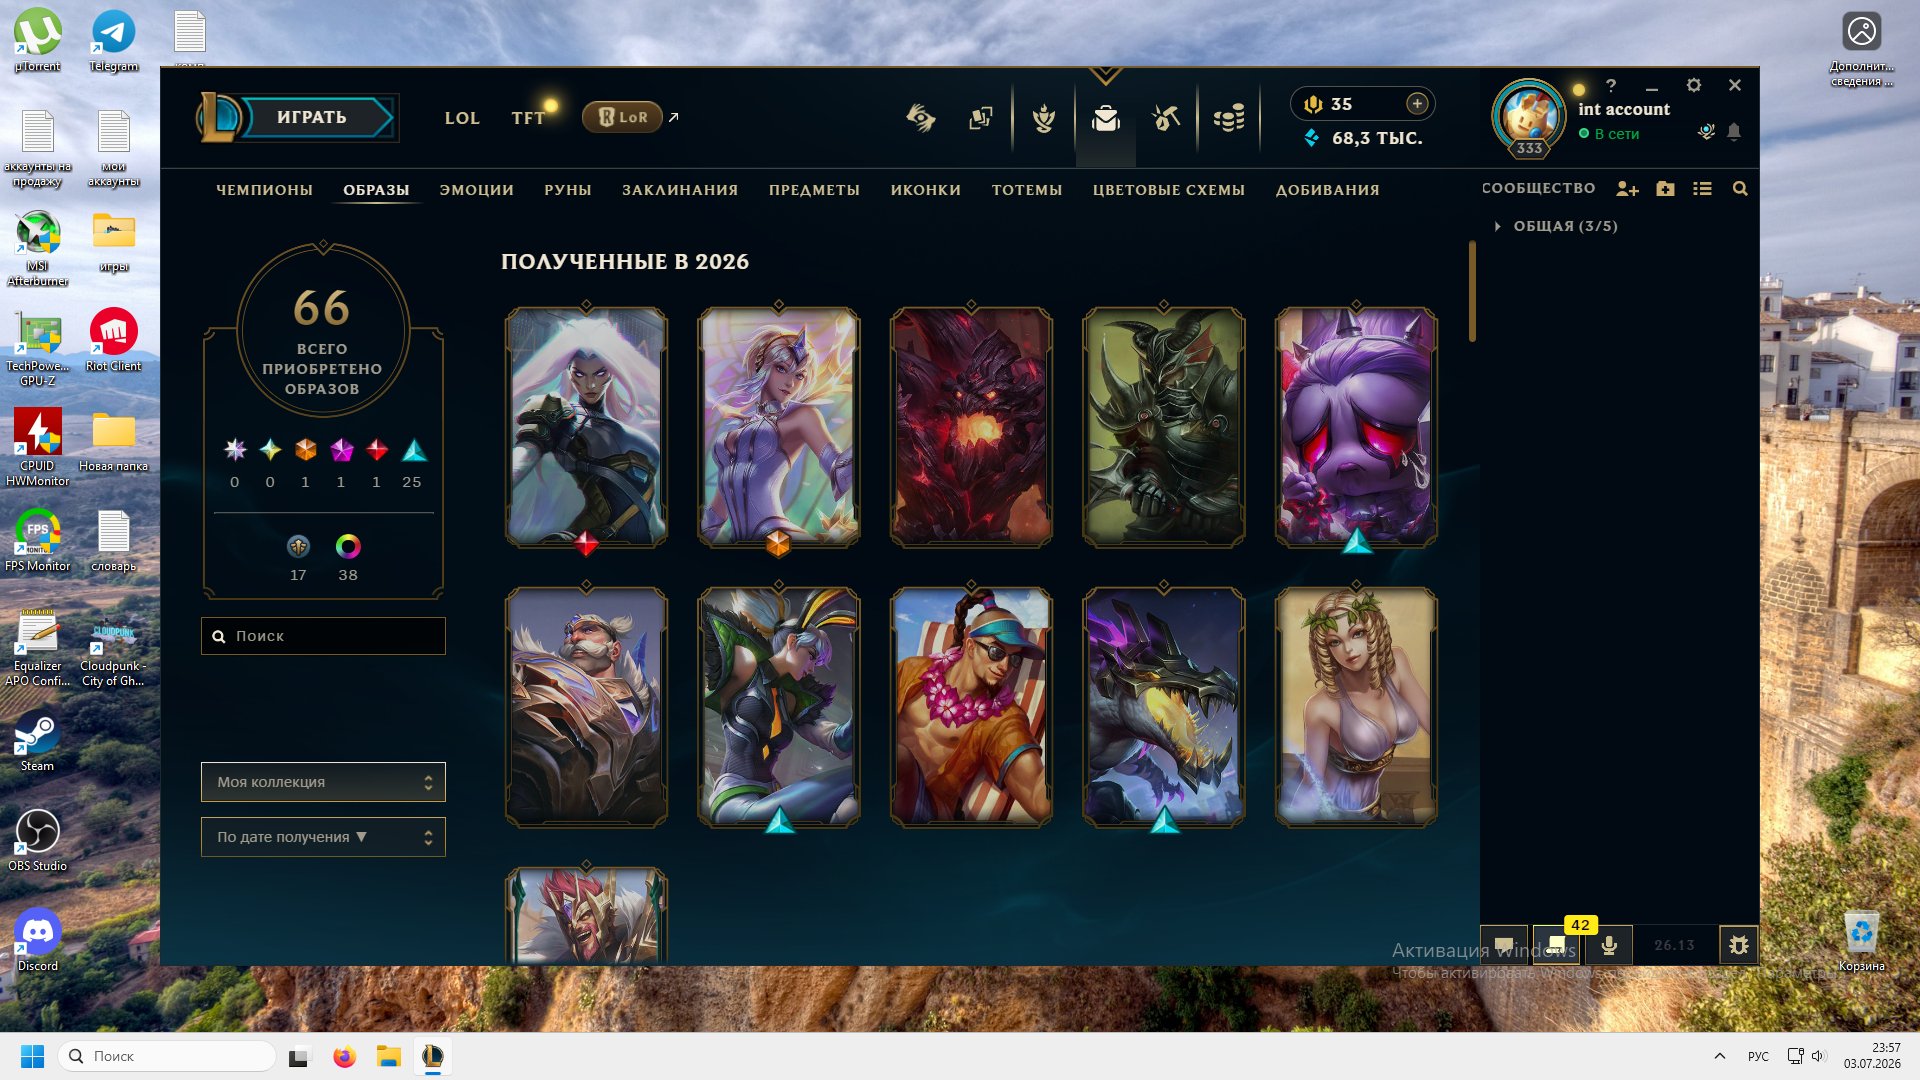Open the missions icon with 42 badge
The height and width of the screenshot is (1080, 1920).
[1556, 945]
